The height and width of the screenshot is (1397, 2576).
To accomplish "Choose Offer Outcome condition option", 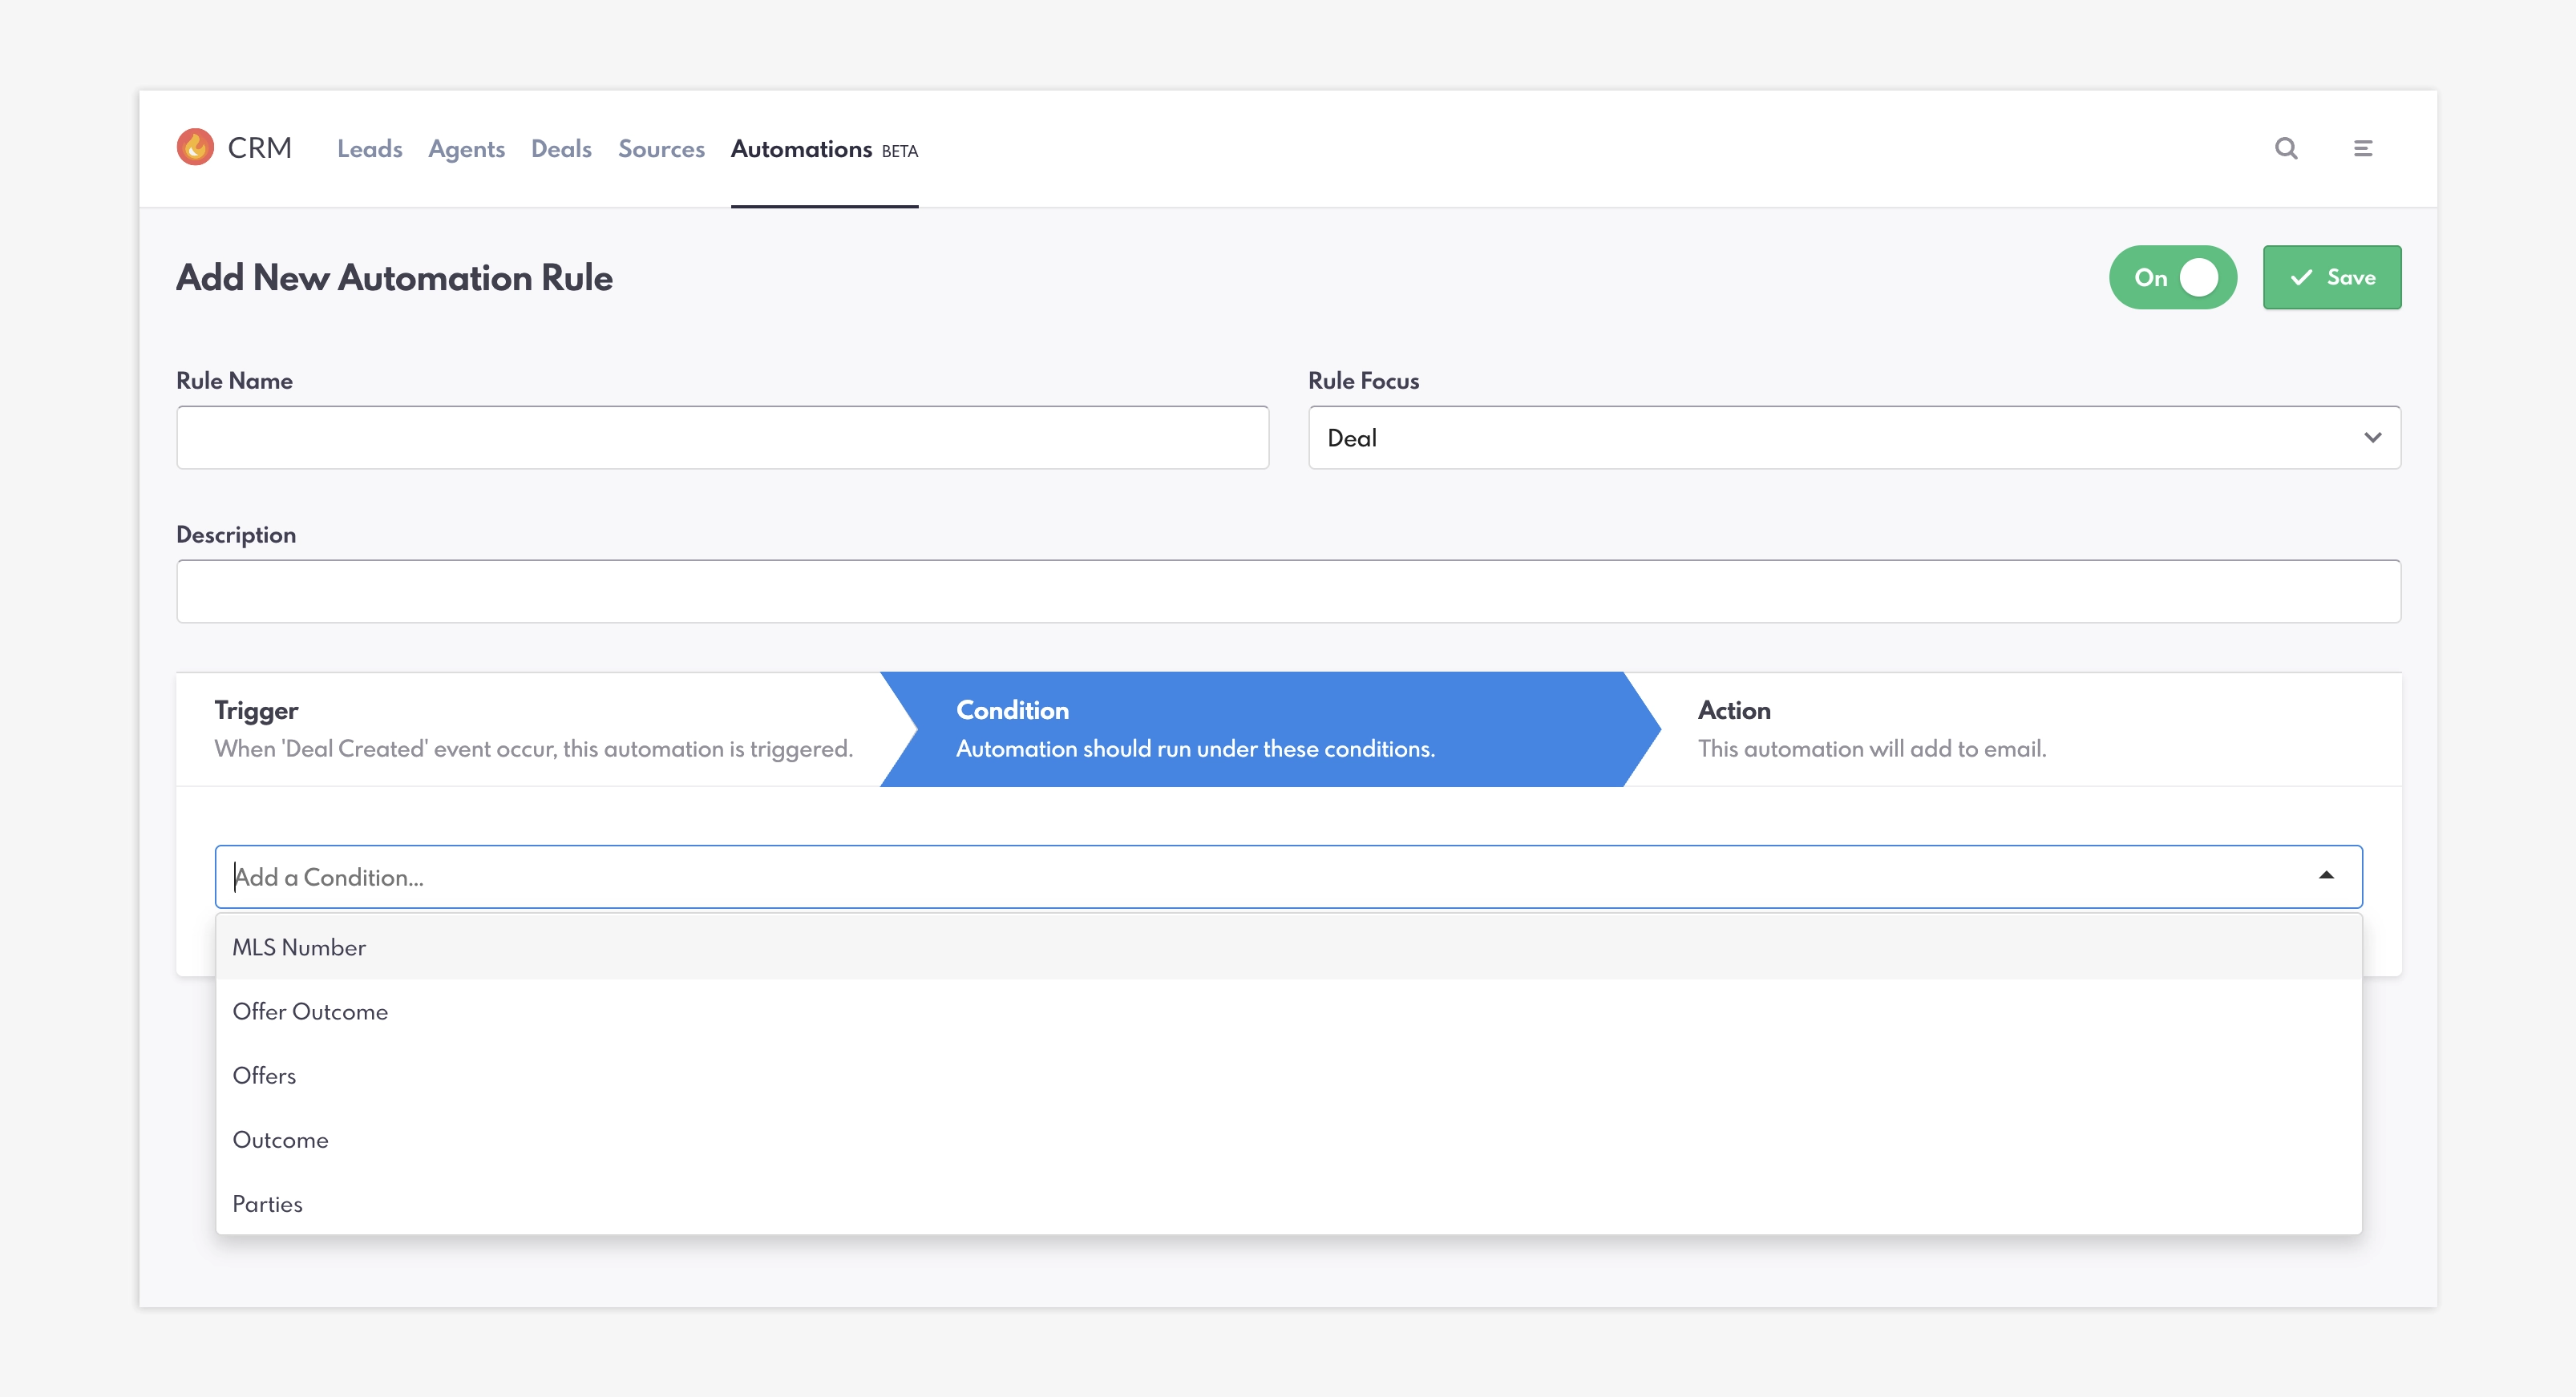I will (1288, 1011).
